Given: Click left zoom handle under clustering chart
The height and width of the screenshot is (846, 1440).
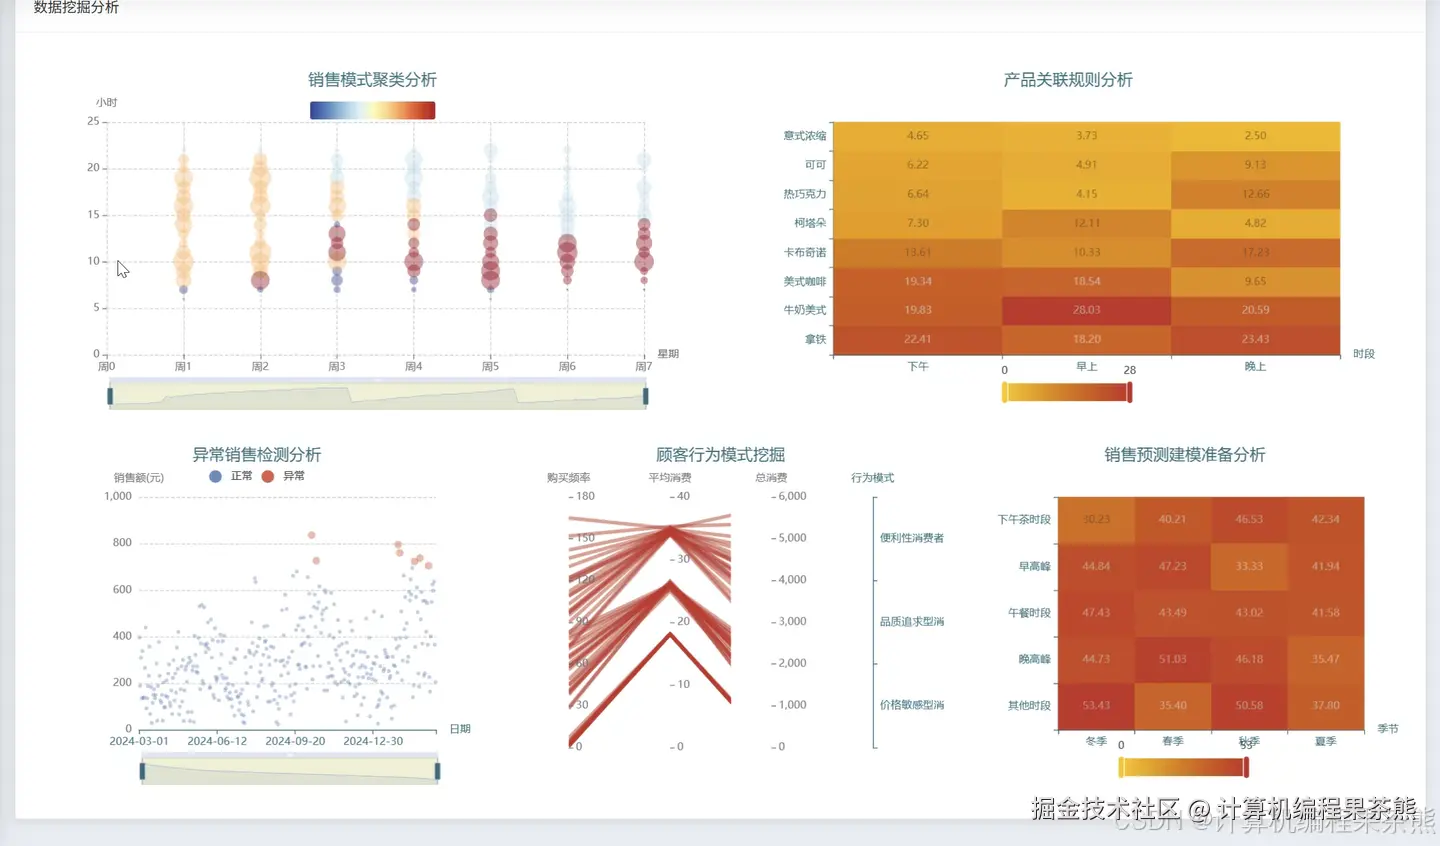Looking at the screenshot, I should click(x=110, y=397).
